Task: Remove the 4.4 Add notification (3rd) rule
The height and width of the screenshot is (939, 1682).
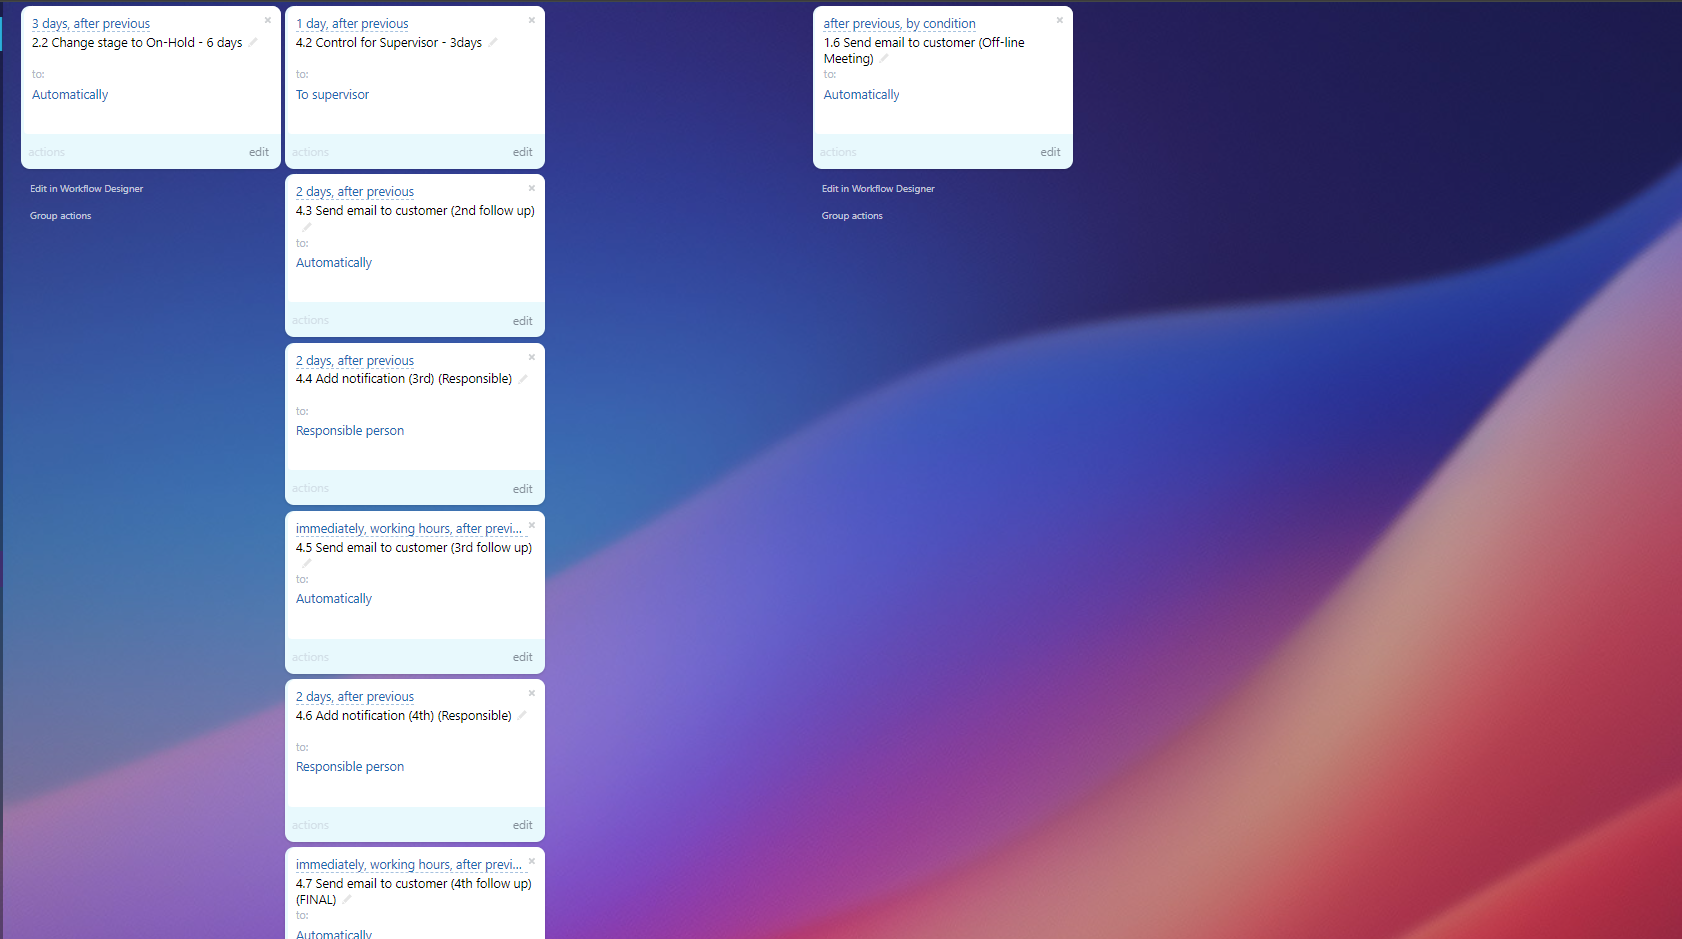Action: point(531,357)
